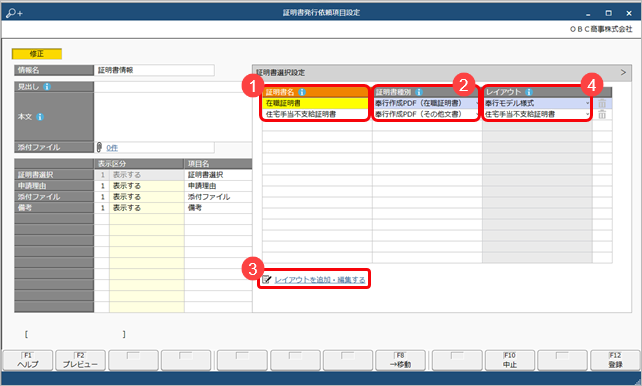Click the ＯＢＣ商事株式会社 company name
642x386 pixels.
coord(601,29)
